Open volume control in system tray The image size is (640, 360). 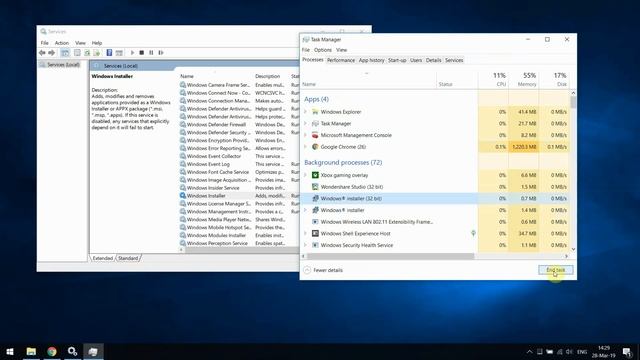click(569, 352)
